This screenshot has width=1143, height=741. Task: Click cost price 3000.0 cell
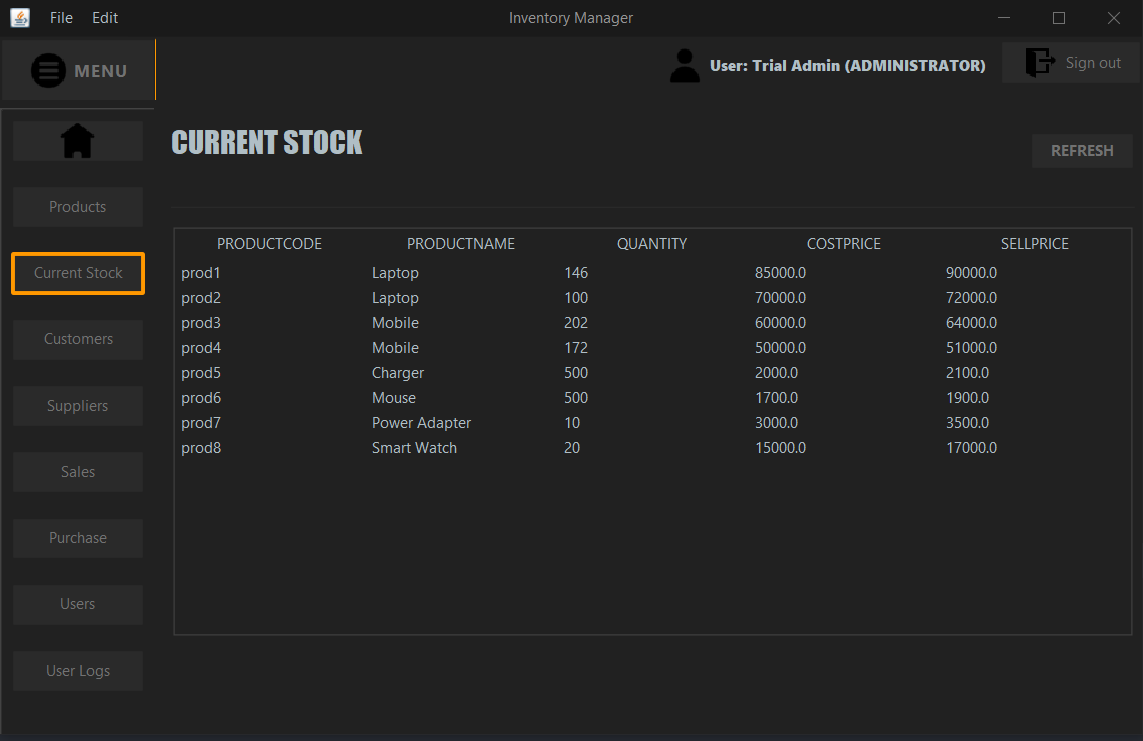tap(843, 423)
